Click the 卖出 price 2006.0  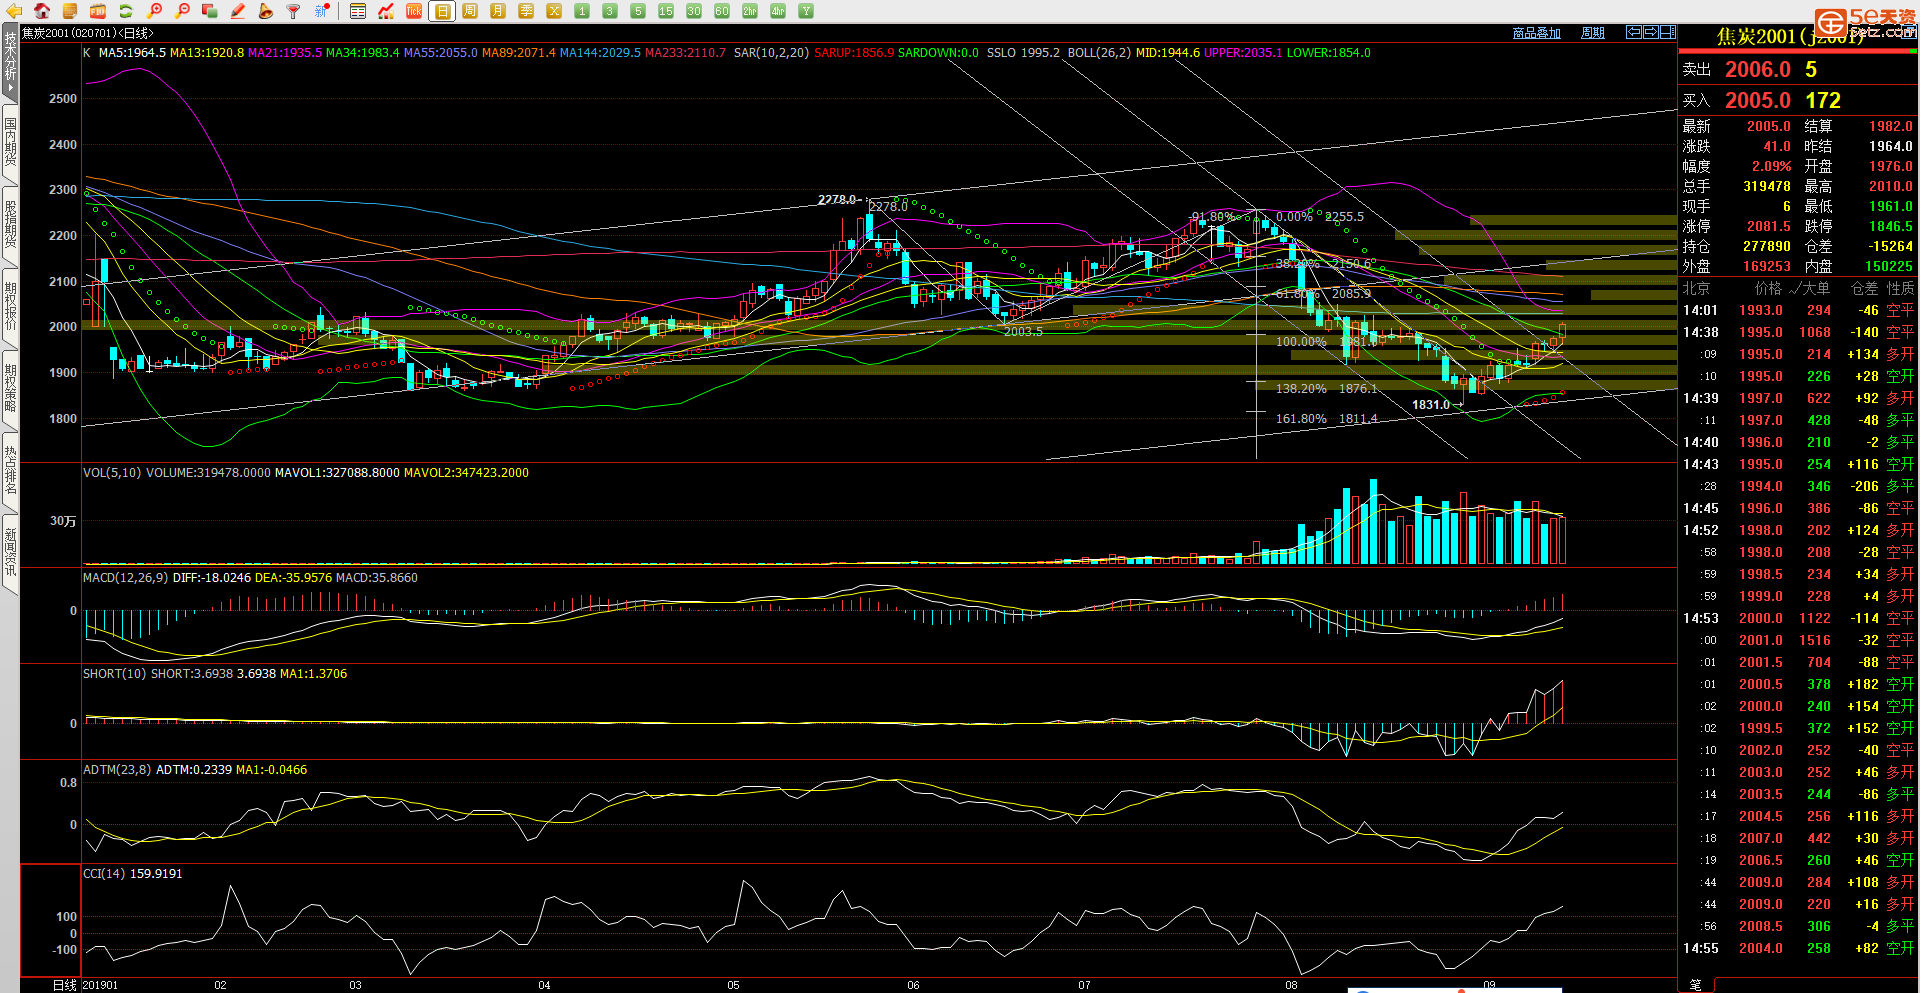1757,70
